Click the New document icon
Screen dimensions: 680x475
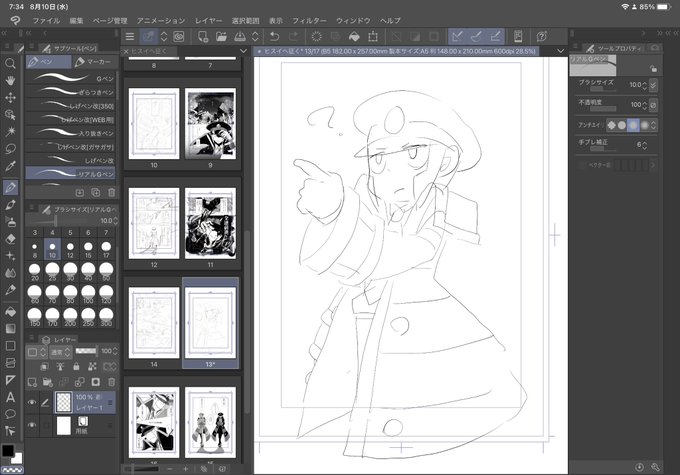coord(203,36)
